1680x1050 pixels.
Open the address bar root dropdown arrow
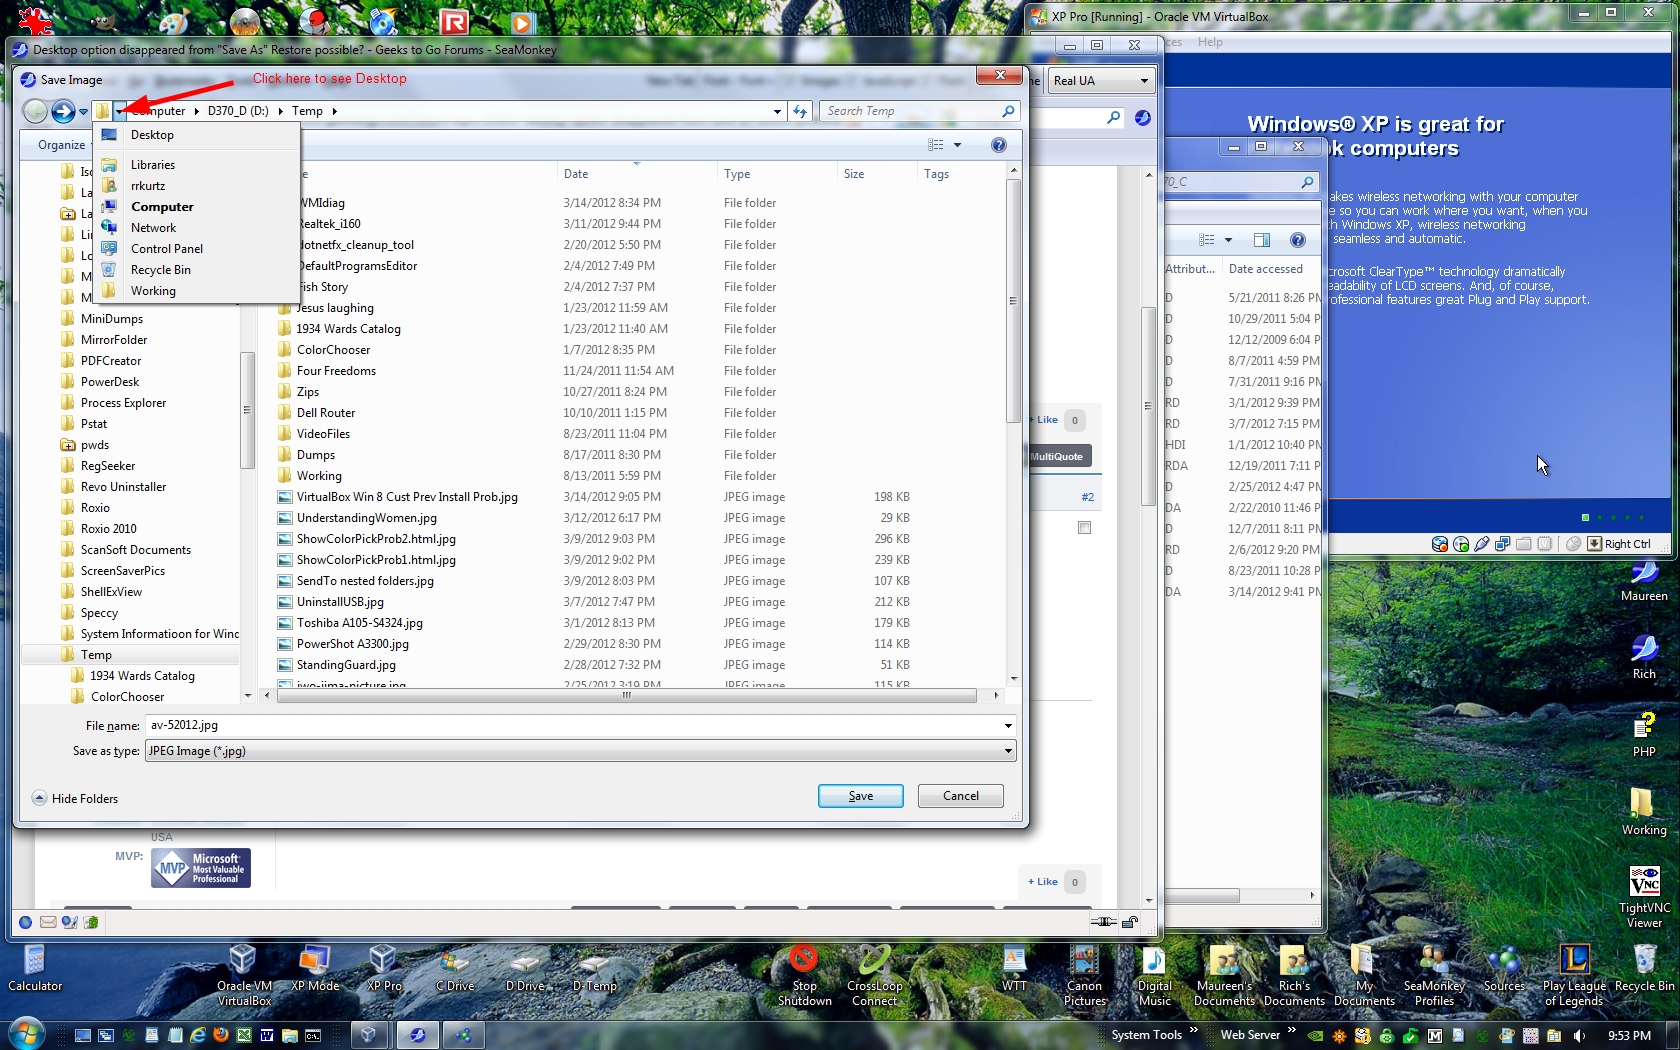(x=120, y=111)
